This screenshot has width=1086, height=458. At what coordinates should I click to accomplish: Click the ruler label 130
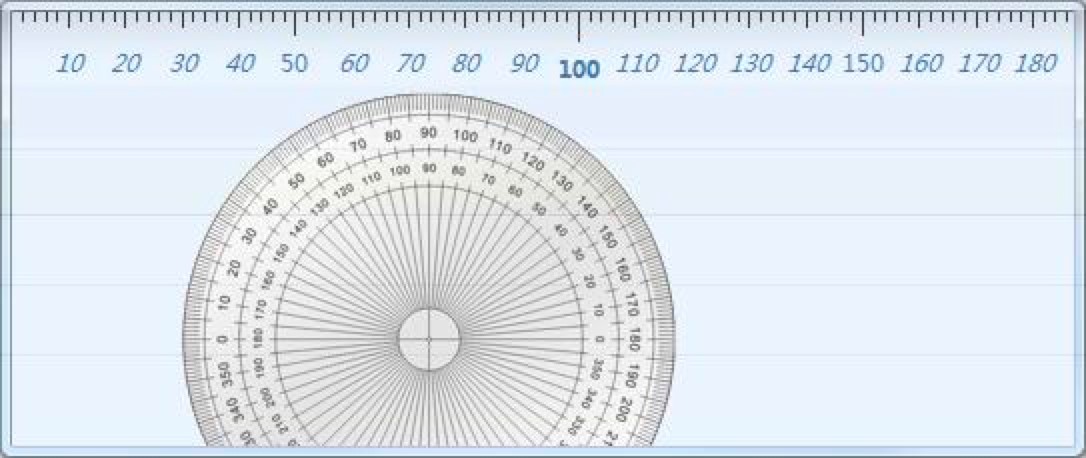coord(752,64)
